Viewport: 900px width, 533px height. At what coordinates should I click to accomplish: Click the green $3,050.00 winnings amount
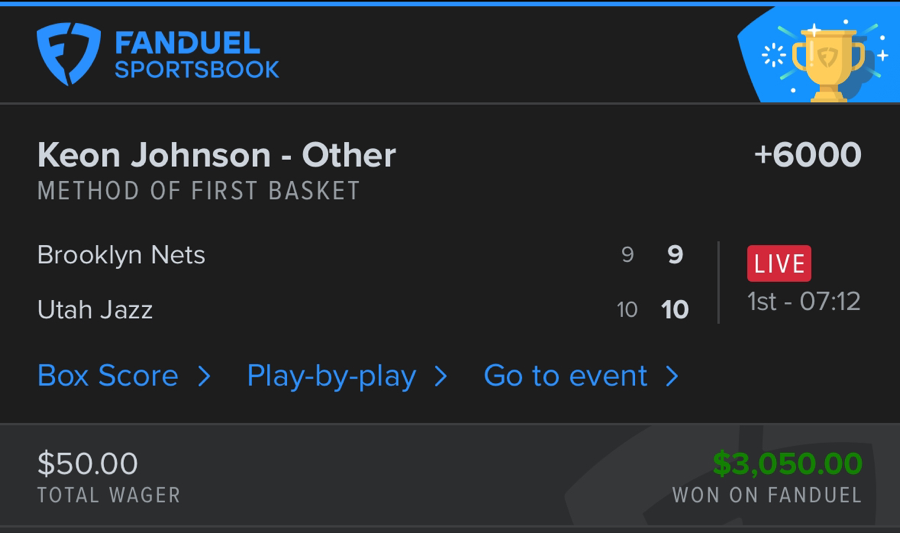pyautogui.click(x=787, y=463)
